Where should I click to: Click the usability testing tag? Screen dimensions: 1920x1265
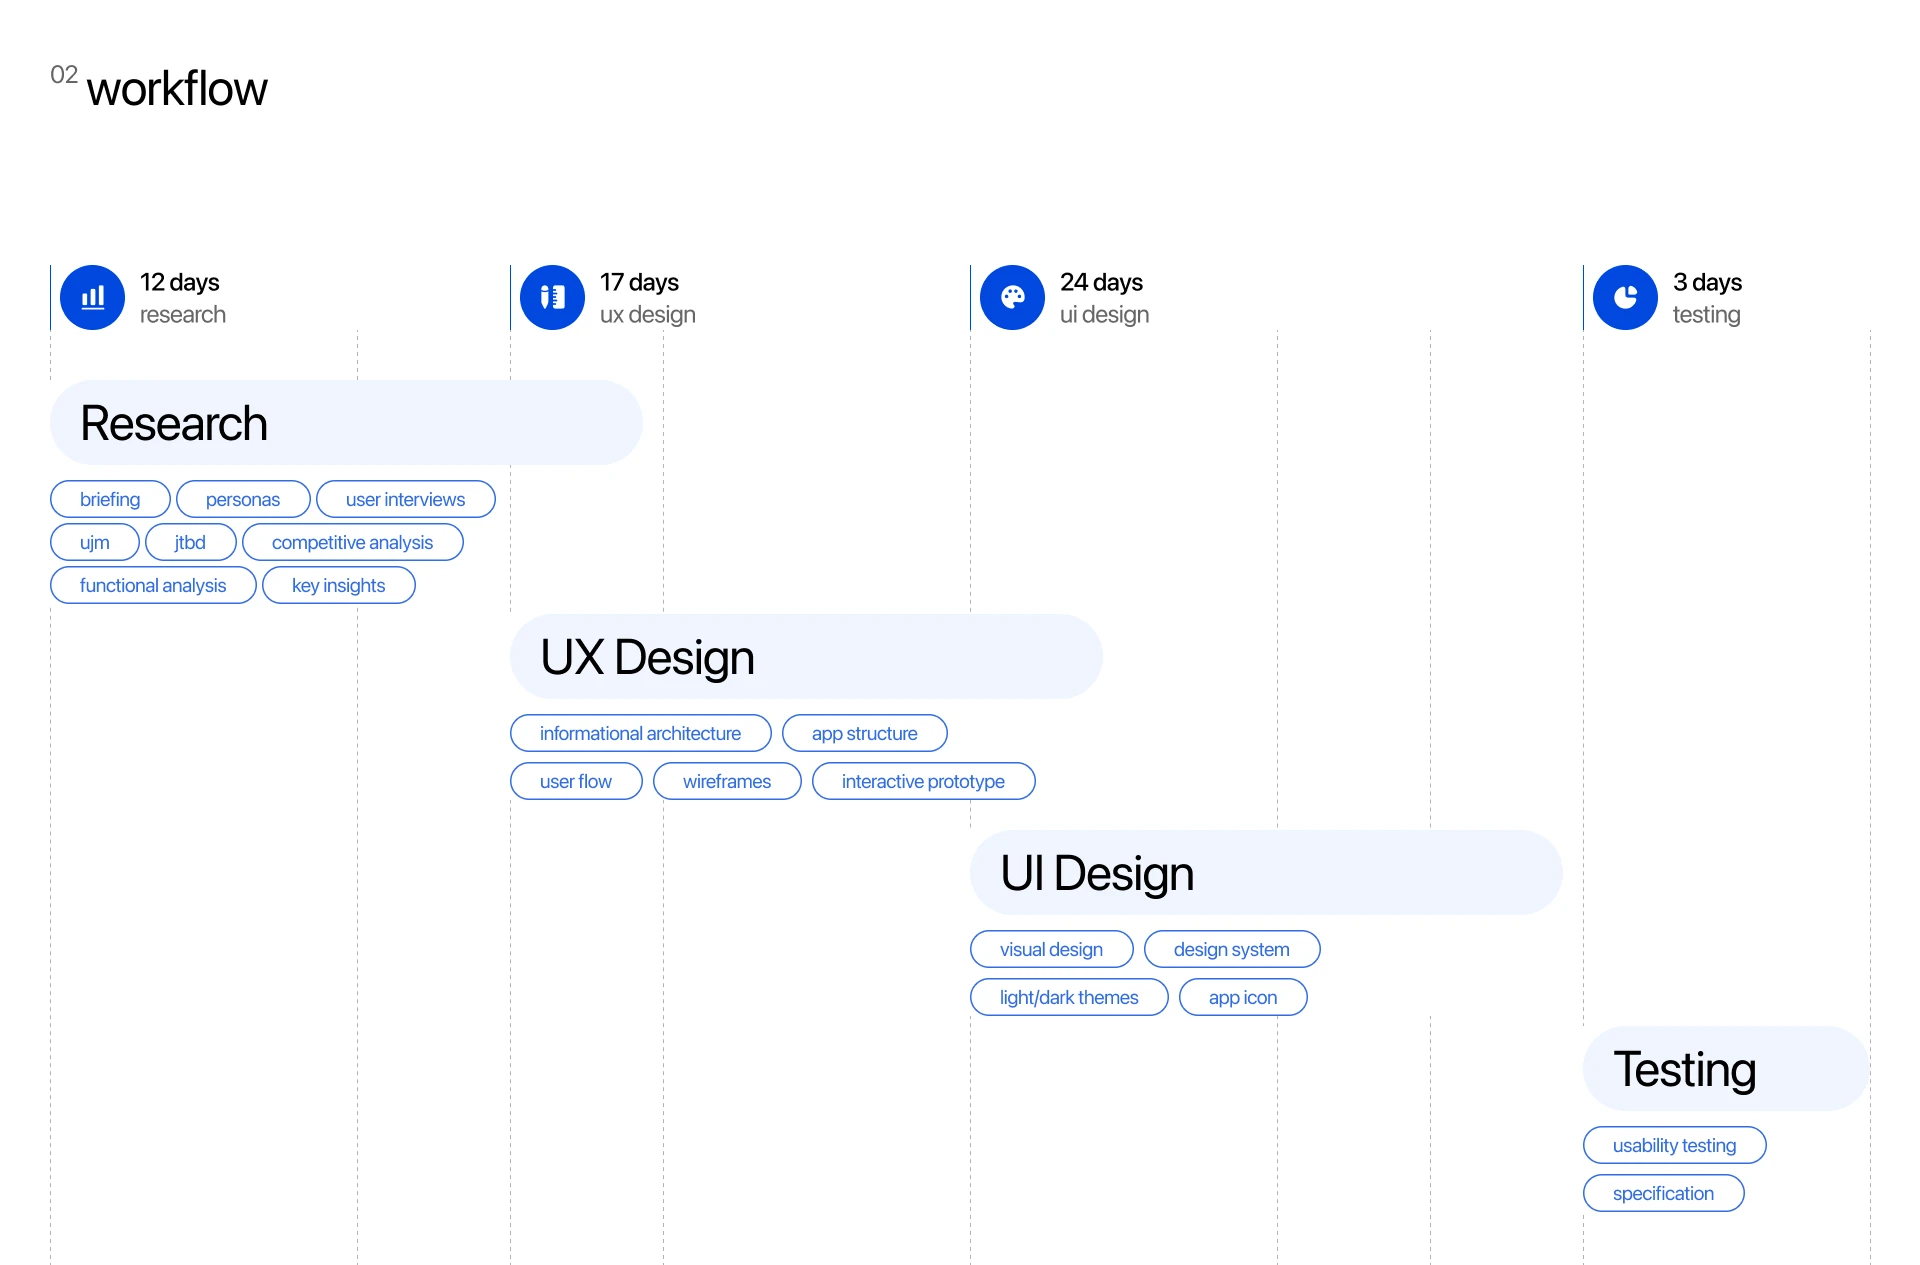1674,1145
